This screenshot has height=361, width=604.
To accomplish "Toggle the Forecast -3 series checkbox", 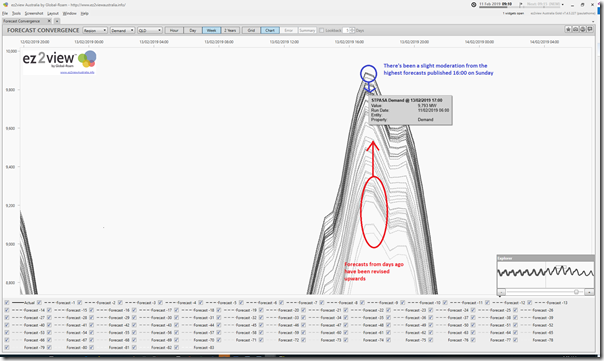I will pos(120,303).
